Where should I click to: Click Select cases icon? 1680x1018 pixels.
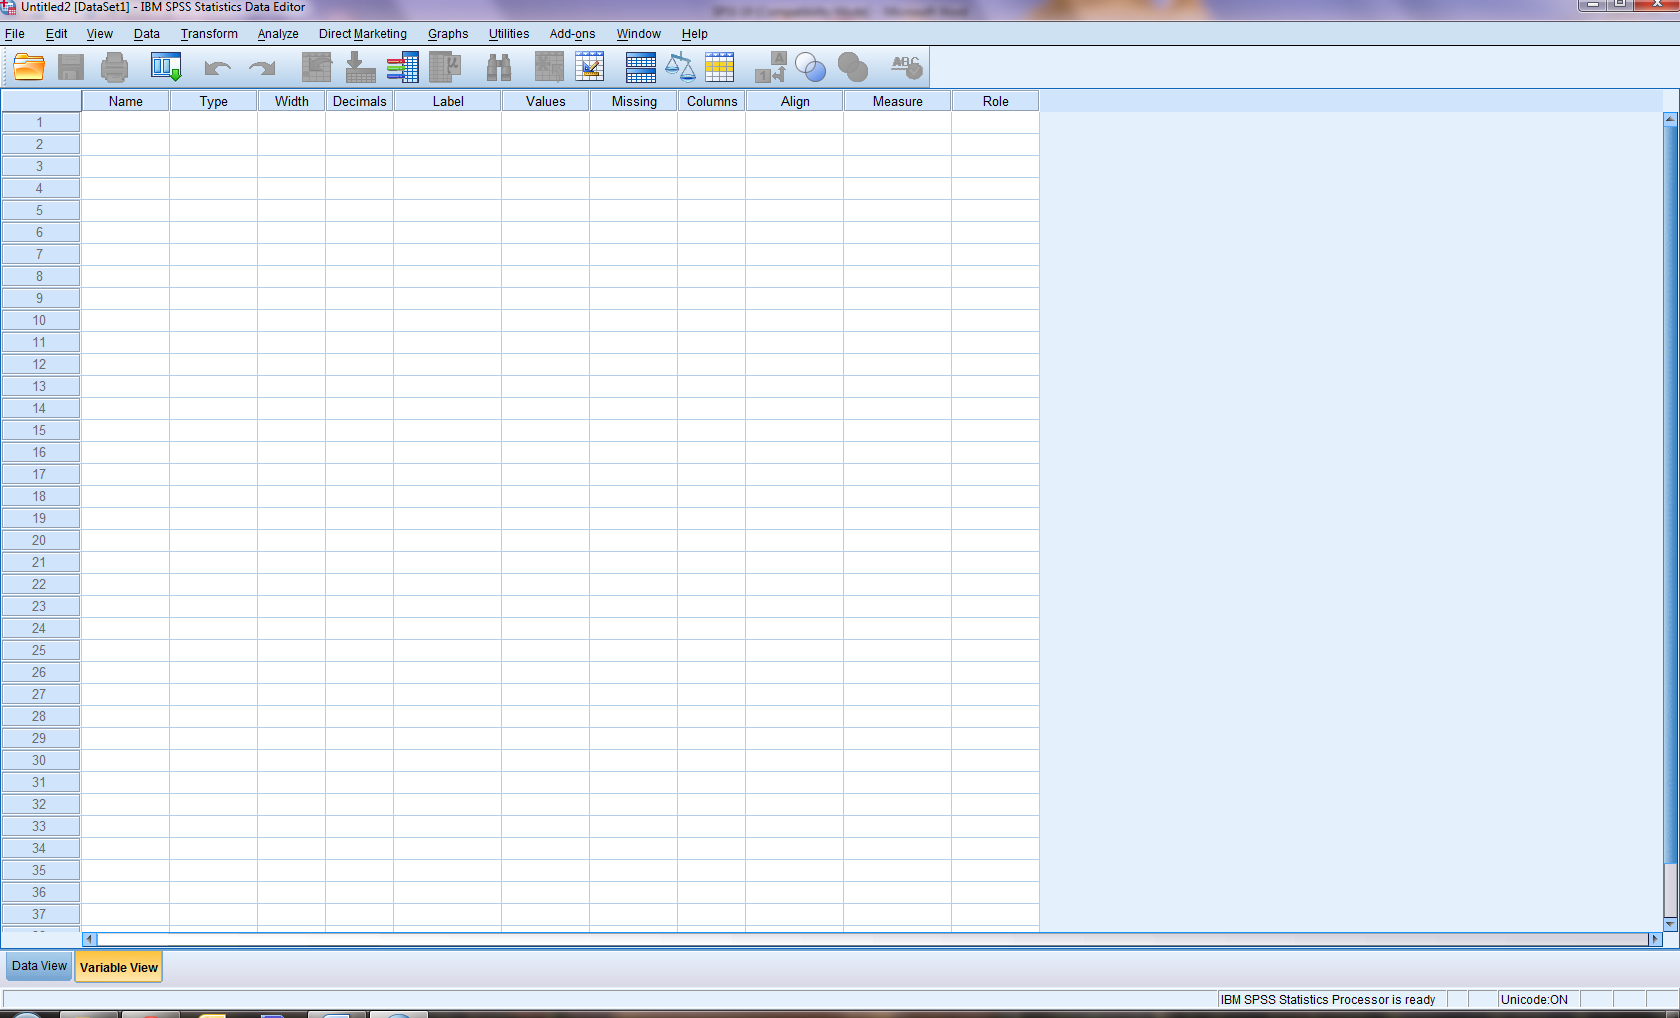click(720, 67)
